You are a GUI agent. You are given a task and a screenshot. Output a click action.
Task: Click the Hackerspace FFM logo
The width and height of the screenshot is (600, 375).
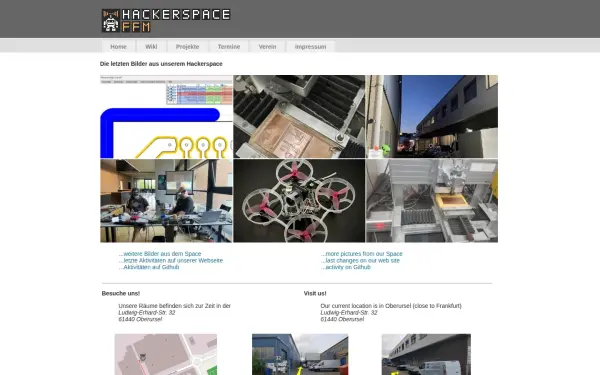(x=166, y=20)
